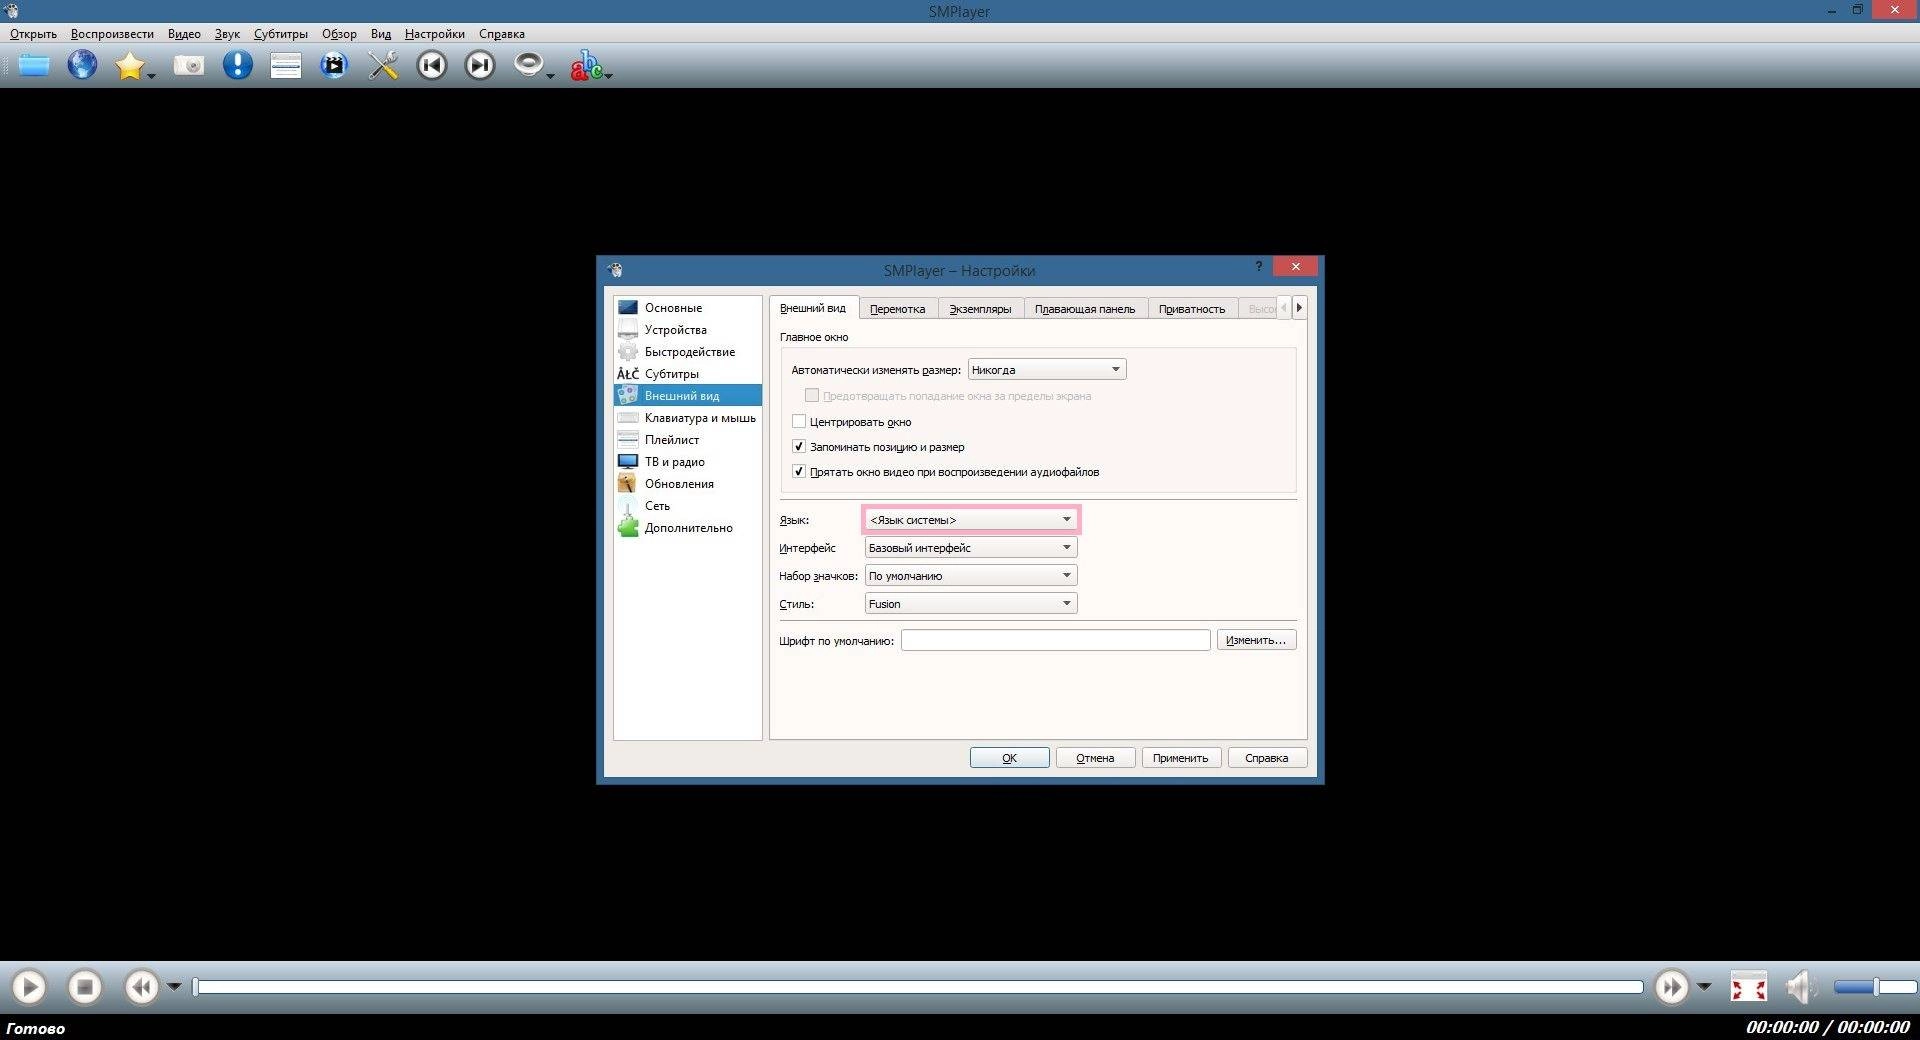1920x1040 pixels.
Task: Click on the seek bar timeline
Action: coord(918,987)
